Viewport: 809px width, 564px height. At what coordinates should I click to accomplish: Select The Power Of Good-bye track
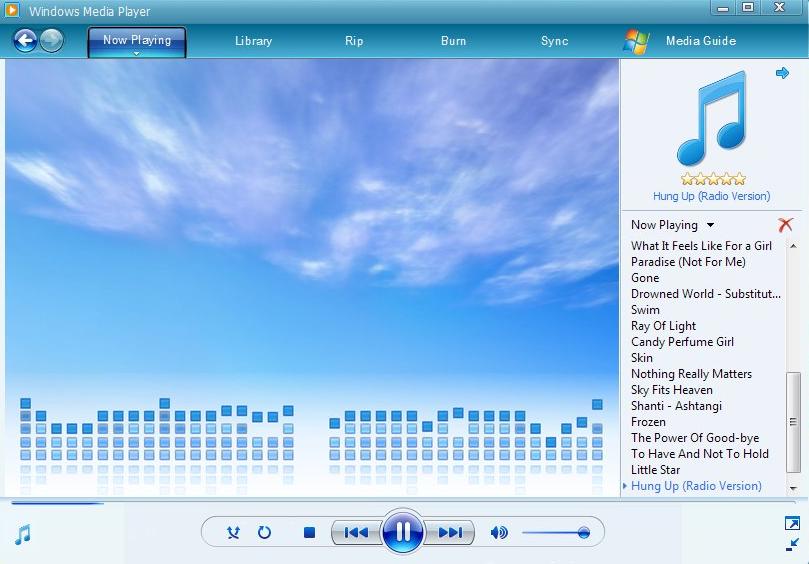695,438
